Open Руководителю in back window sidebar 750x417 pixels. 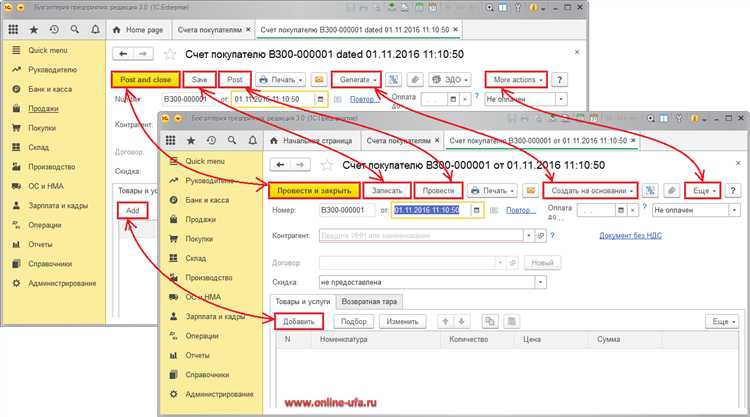click(52, 70)
